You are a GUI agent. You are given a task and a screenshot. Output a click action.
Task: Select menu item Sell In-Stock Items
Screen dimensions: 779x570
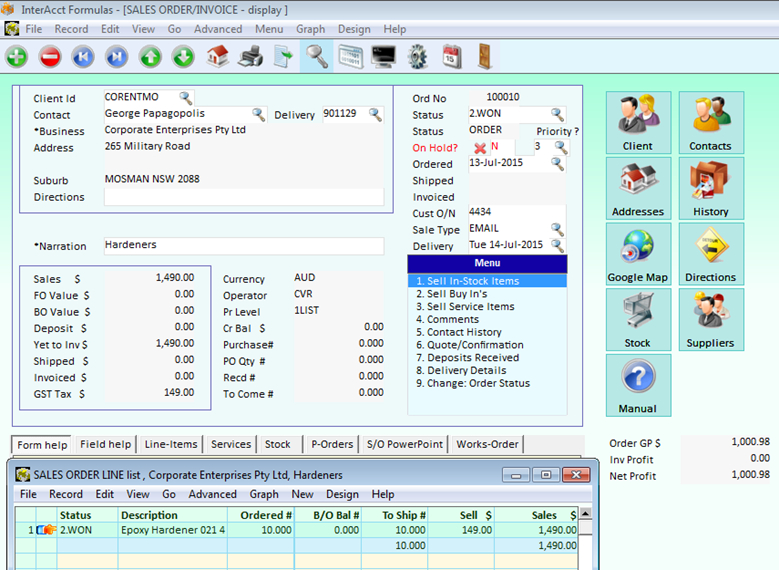point(487,281)
